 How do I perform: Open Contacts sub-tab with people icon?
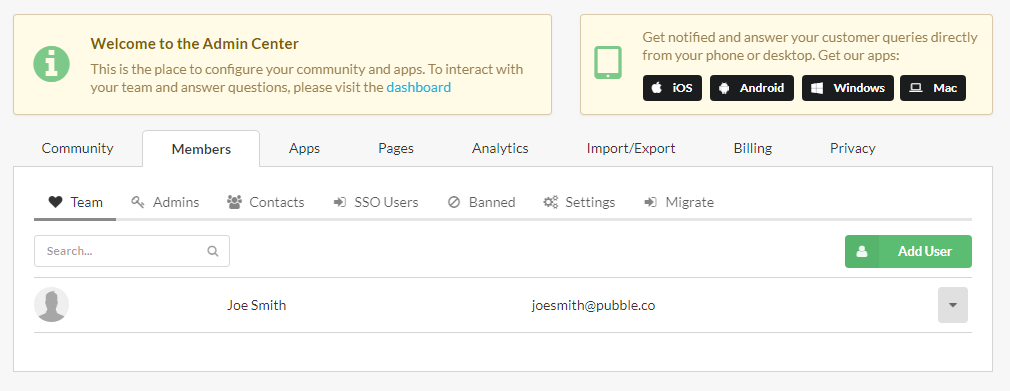tap(265, 202)
